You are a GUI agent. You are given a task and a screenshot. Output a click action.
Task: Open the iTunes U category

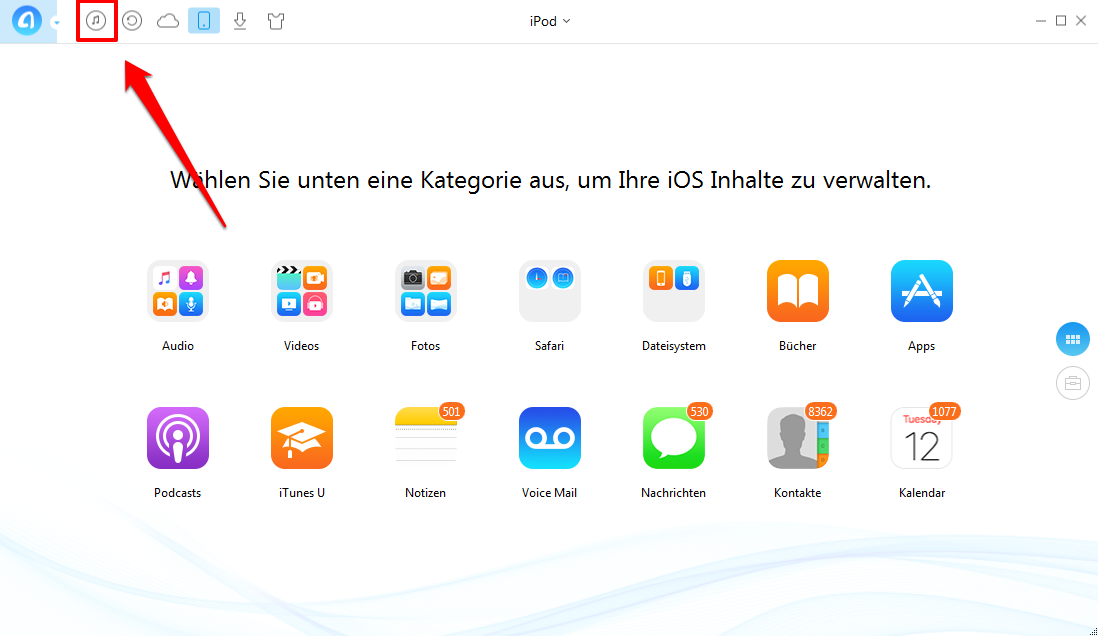[x=302, y=438]
